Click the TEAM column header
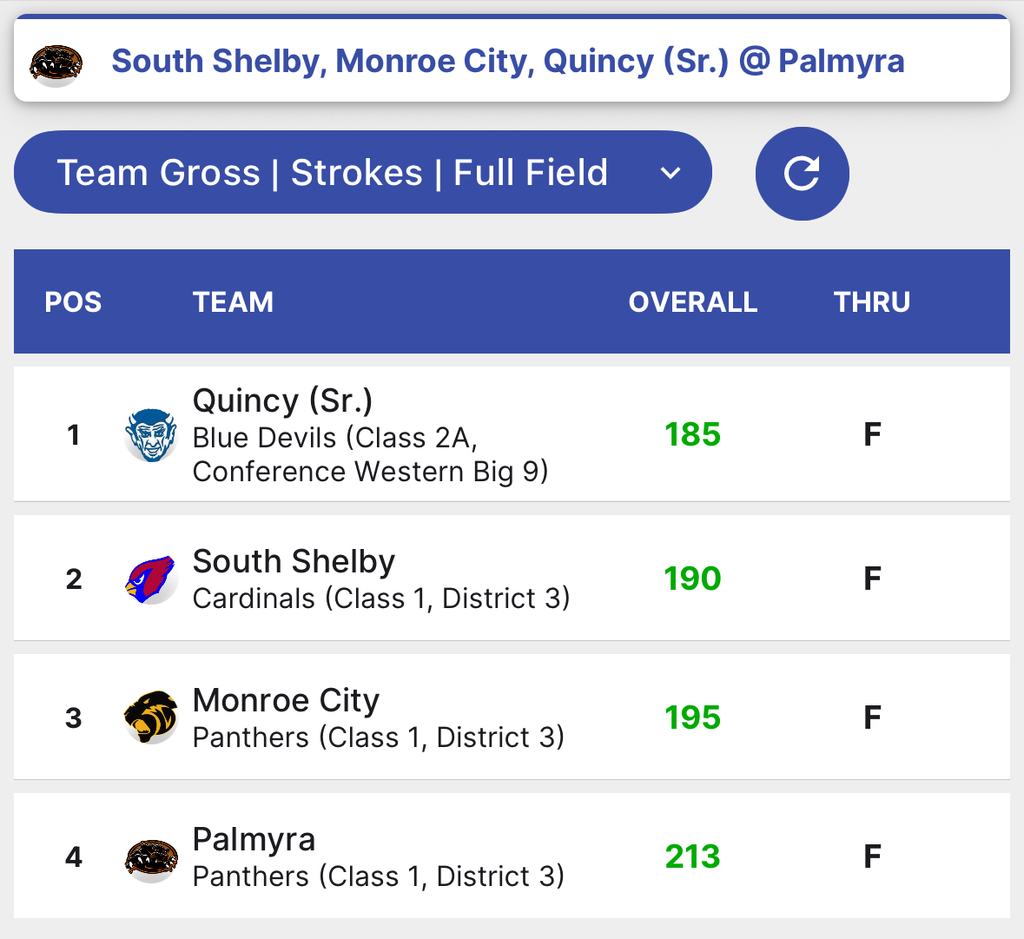This screenshot has width=1024, height=939. 233,302
